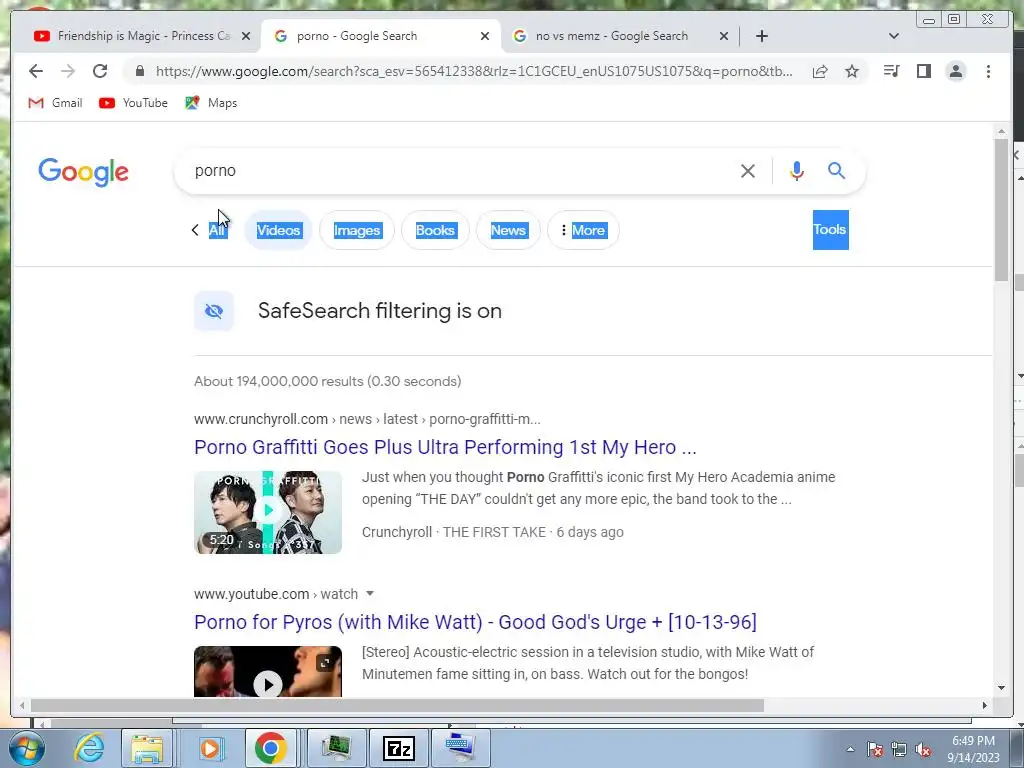Switch to the no vs memz Google tab

[x=611, y=36]
